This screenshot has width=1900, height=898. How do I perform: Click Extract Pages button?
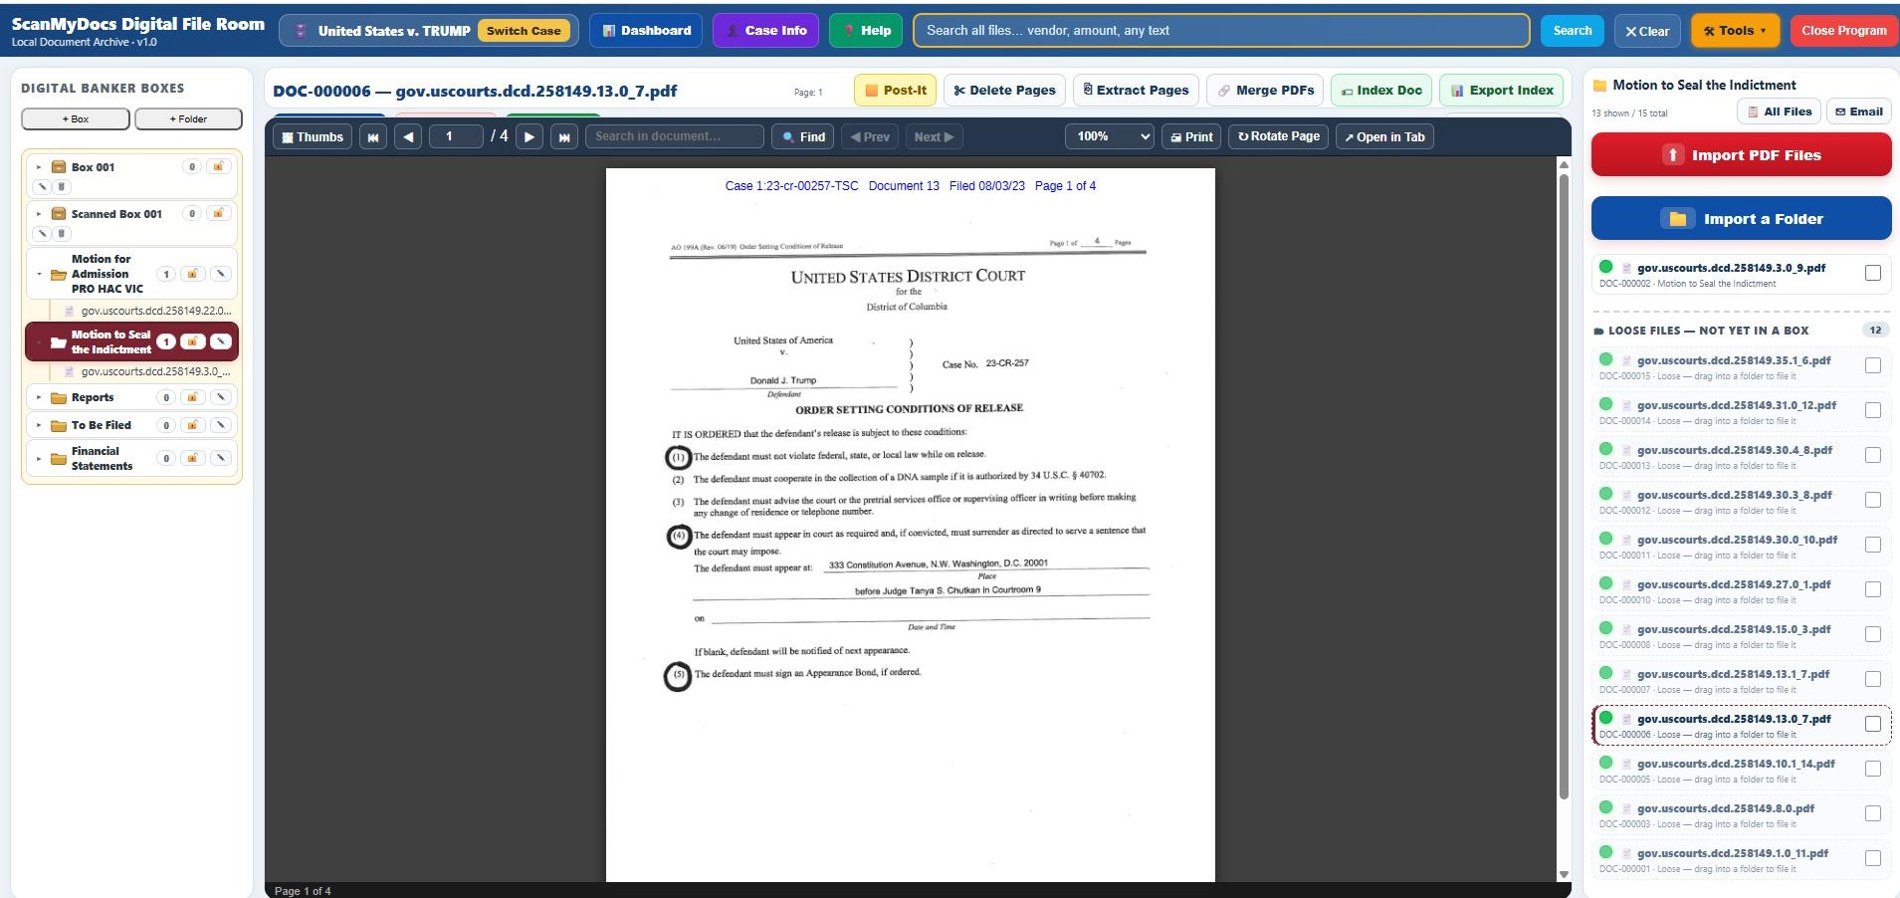point(1135,90)
